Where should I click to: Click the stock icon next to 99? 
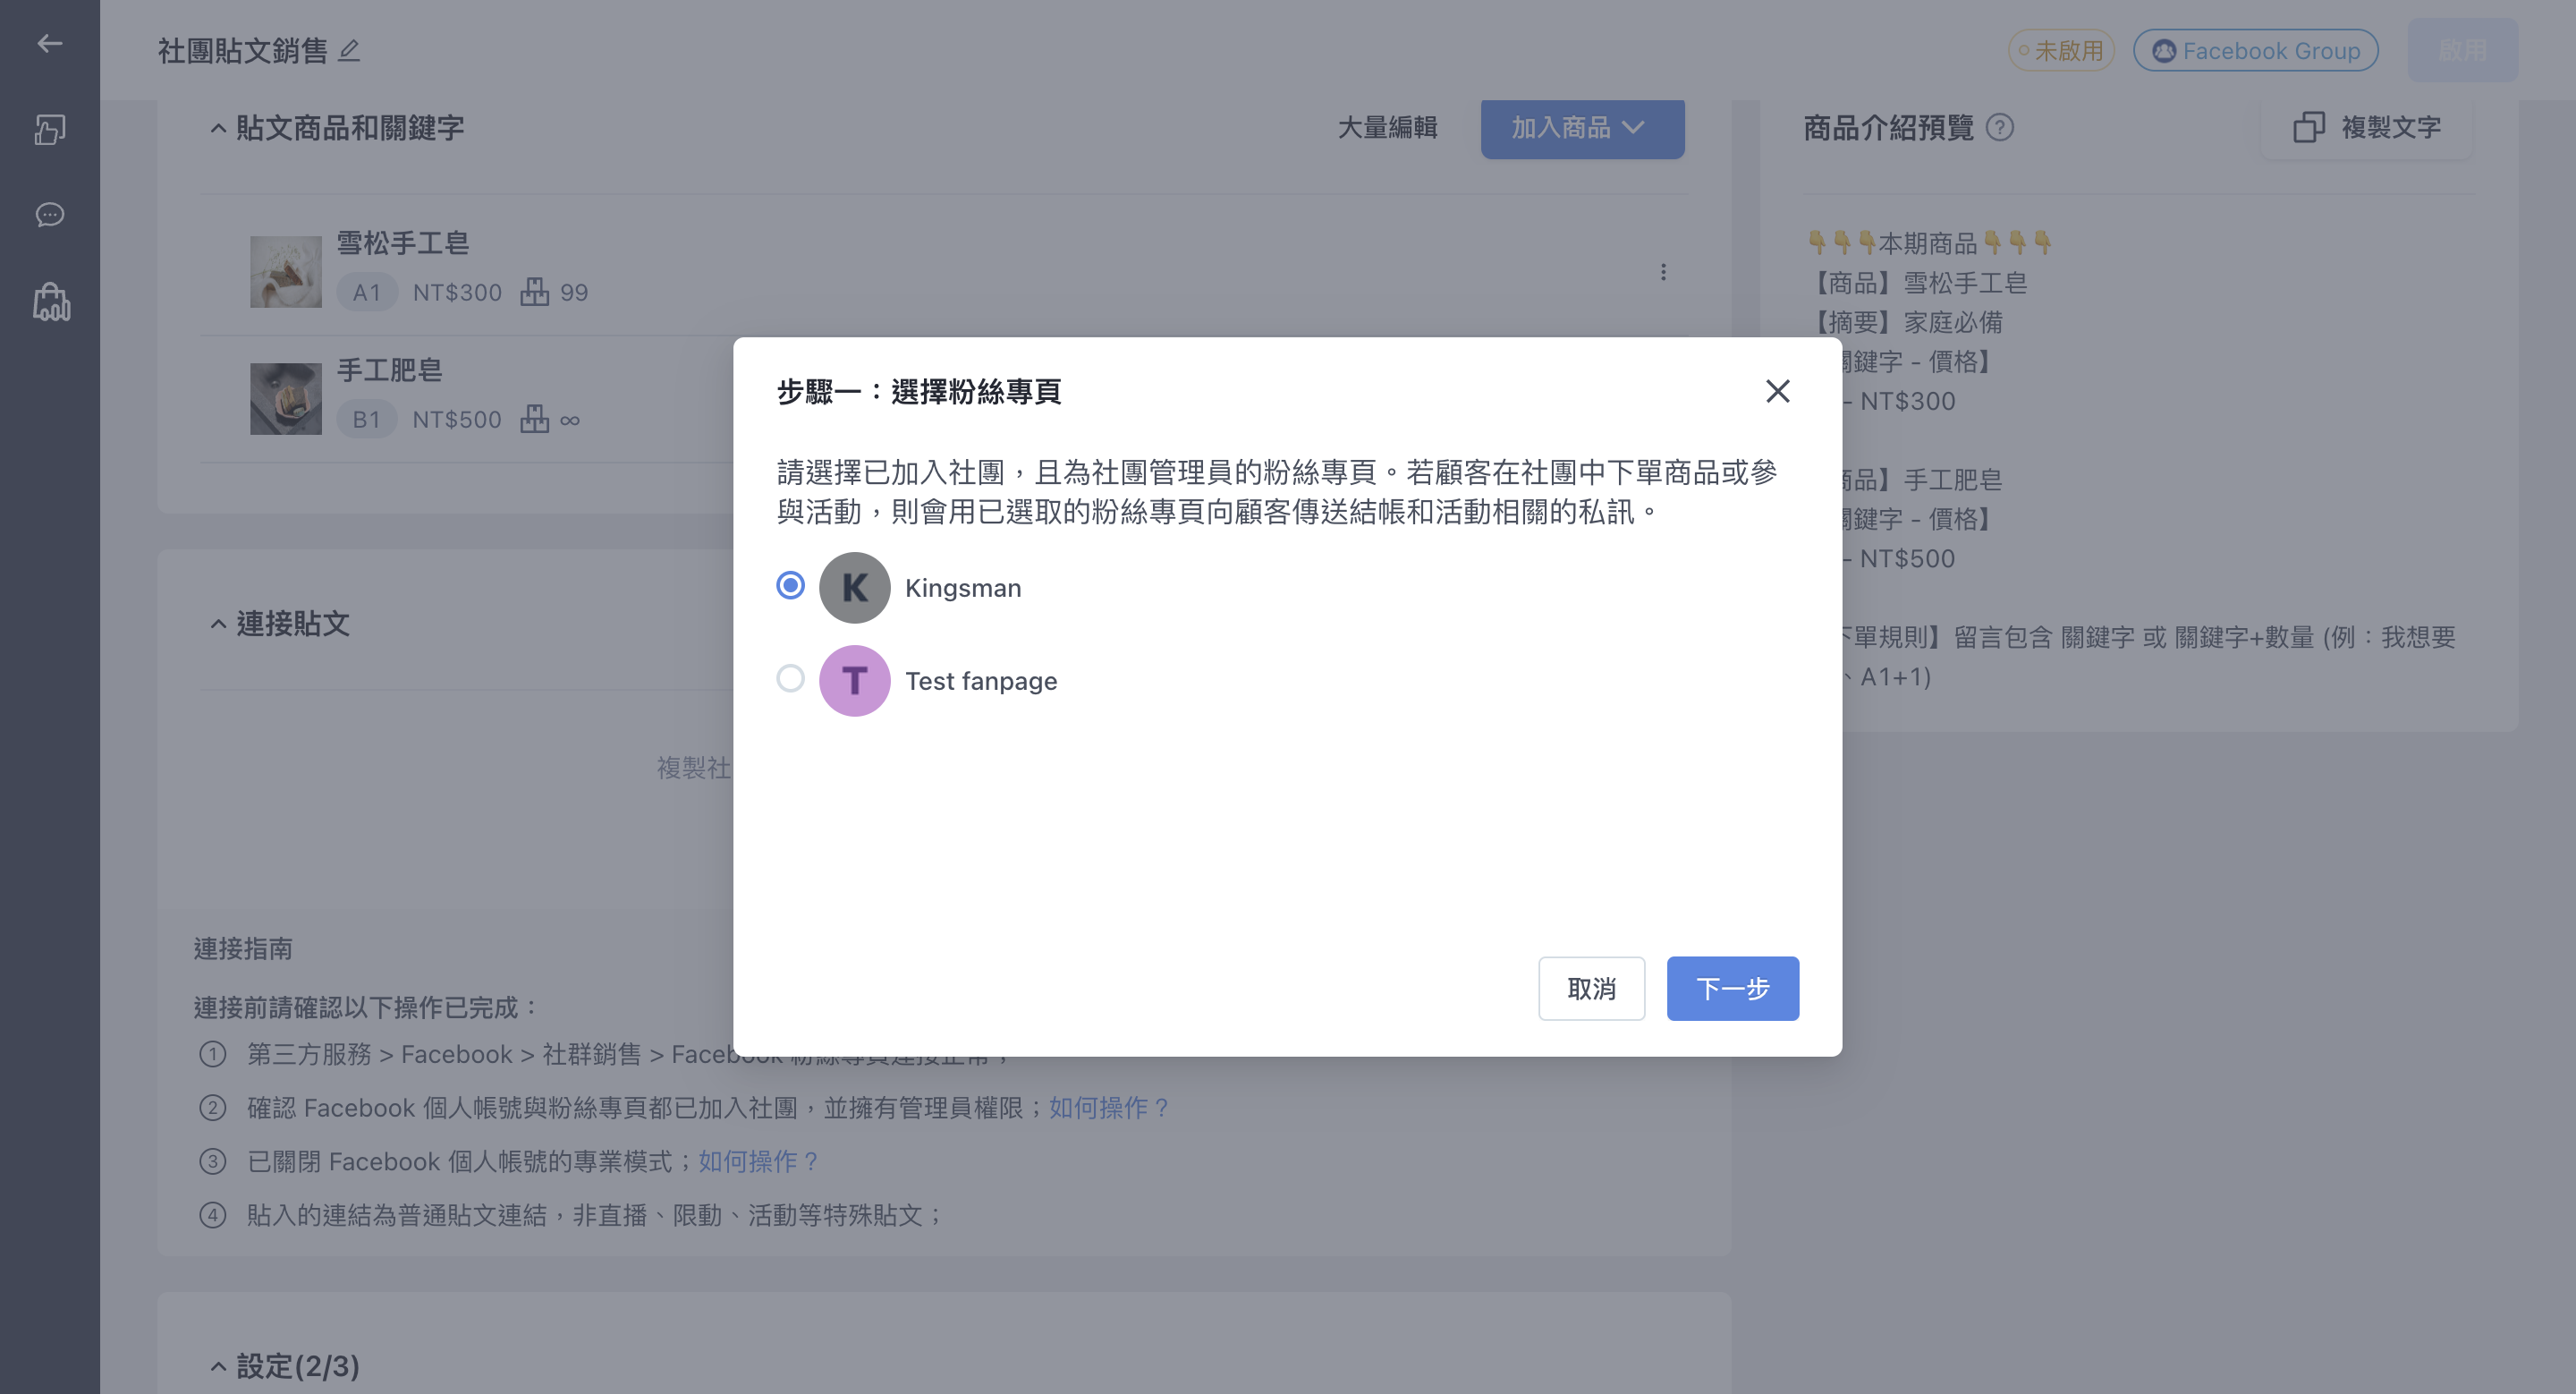click(535, 292)
